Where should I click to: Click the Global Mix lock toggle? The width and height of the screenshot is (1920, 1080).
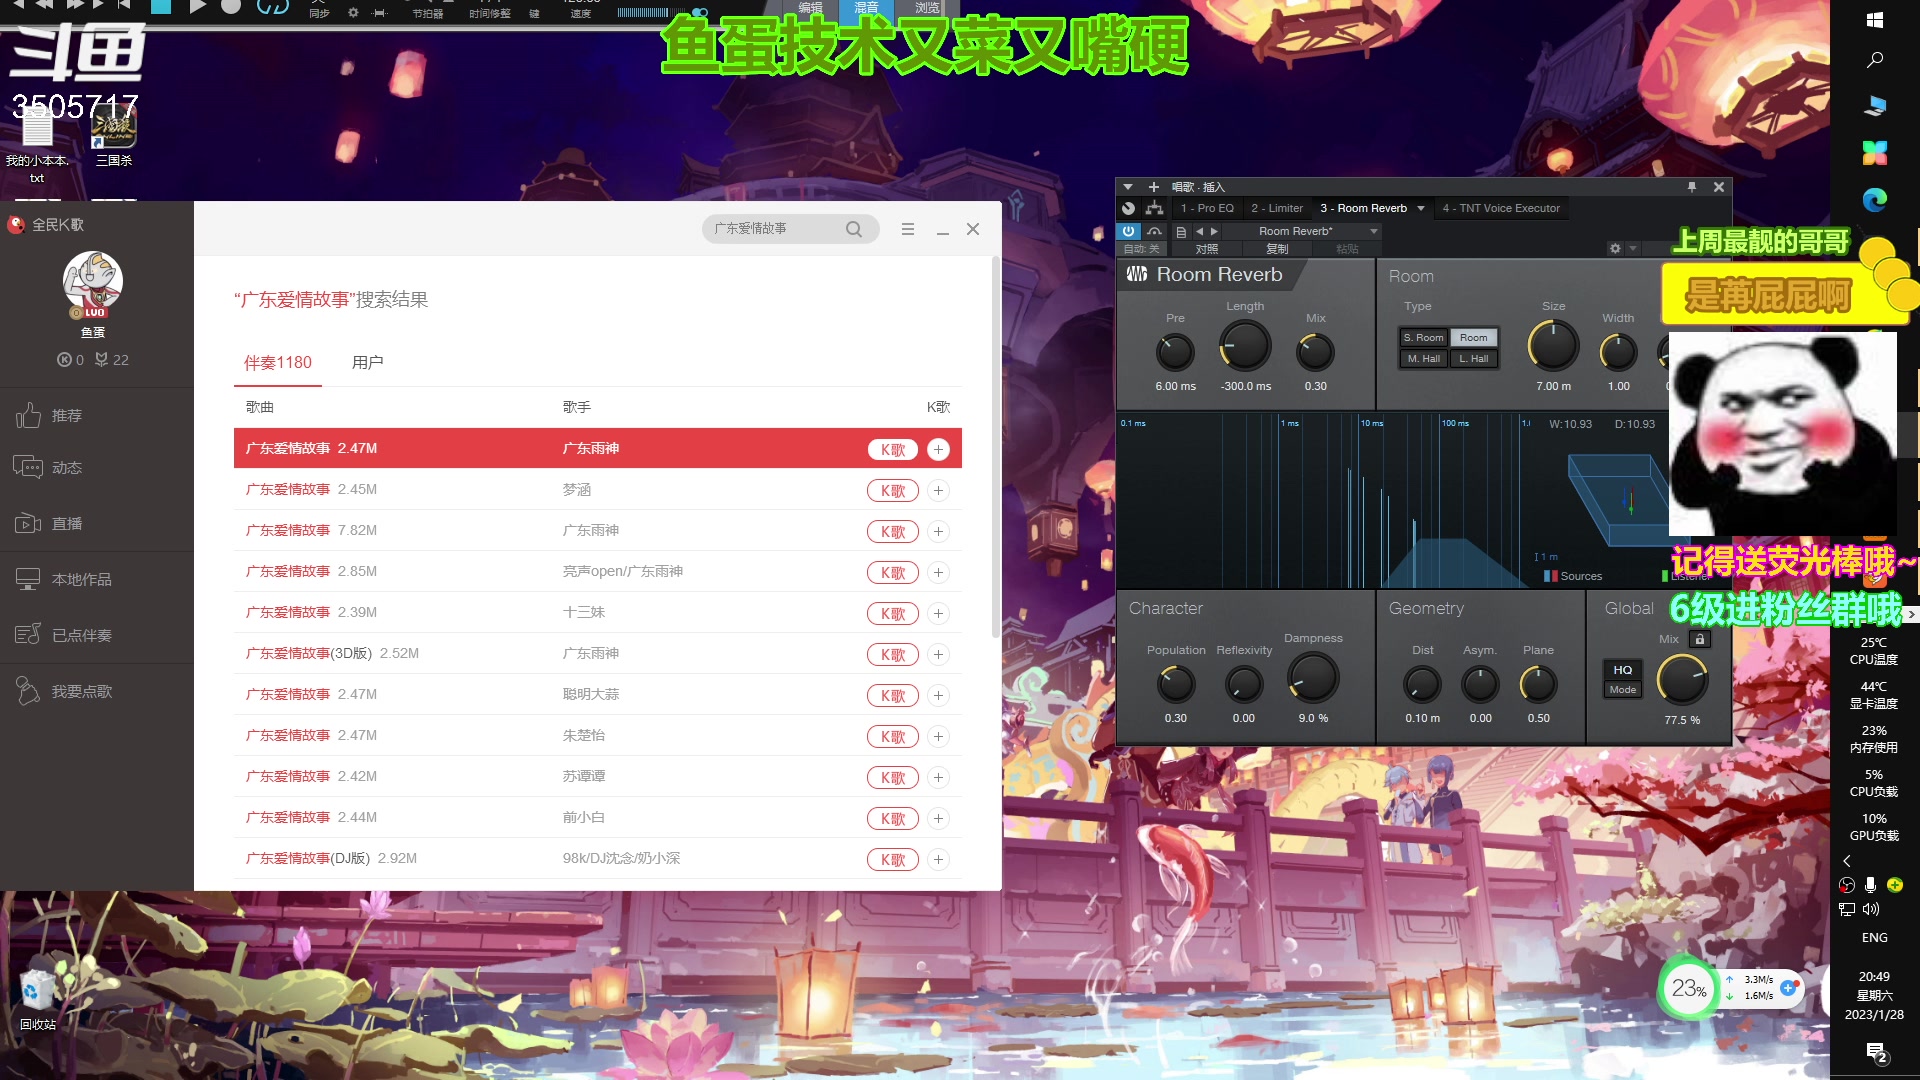point(1699,639)
